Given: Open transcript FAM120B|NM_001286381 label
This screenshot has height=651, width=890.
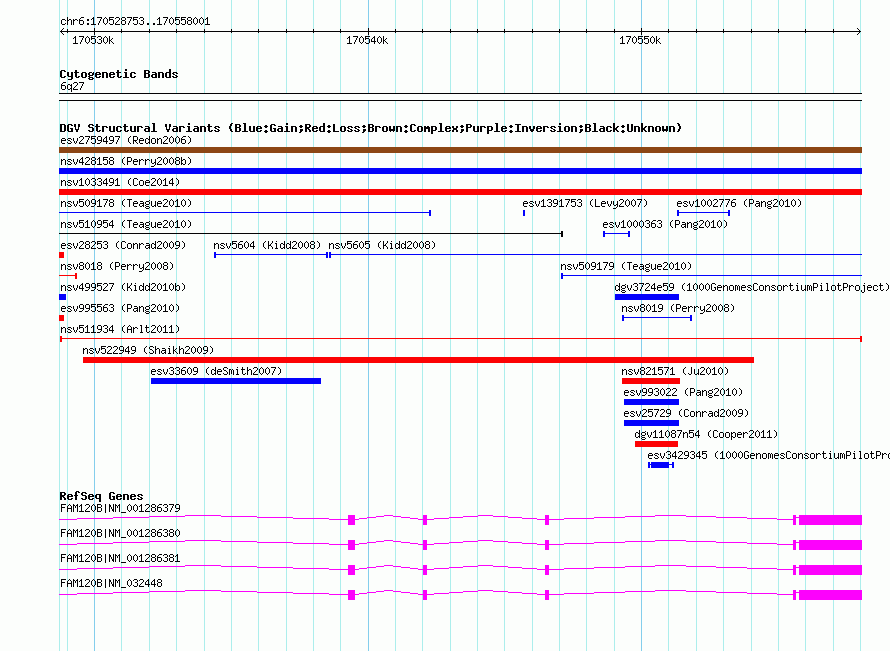Looking at the screenshot, I should pyautogui.click(x=120, y=558).
